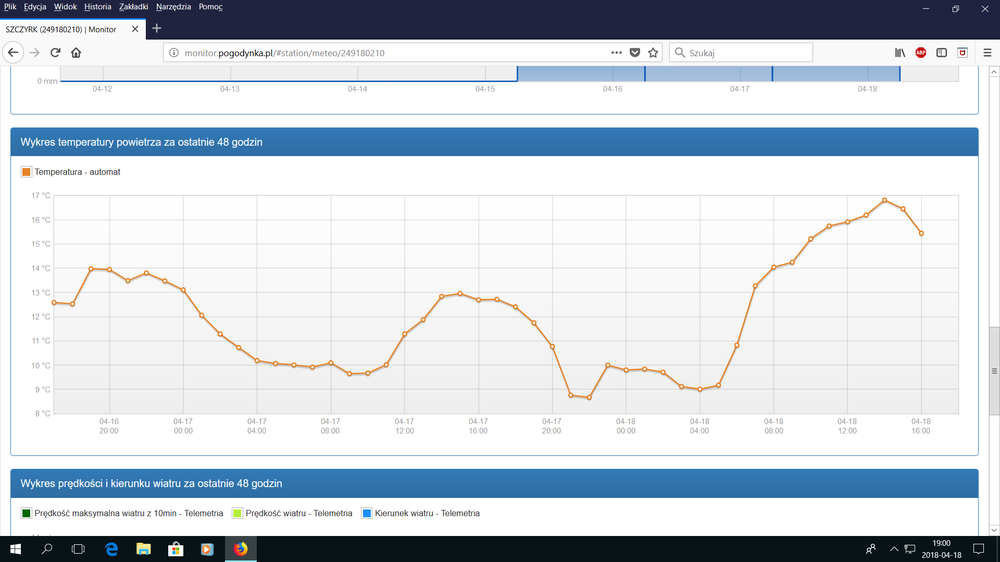This screenshot has width=1000, height=562.
Task: Open the Pocket list toolbar icon
Action: [962, 53]
